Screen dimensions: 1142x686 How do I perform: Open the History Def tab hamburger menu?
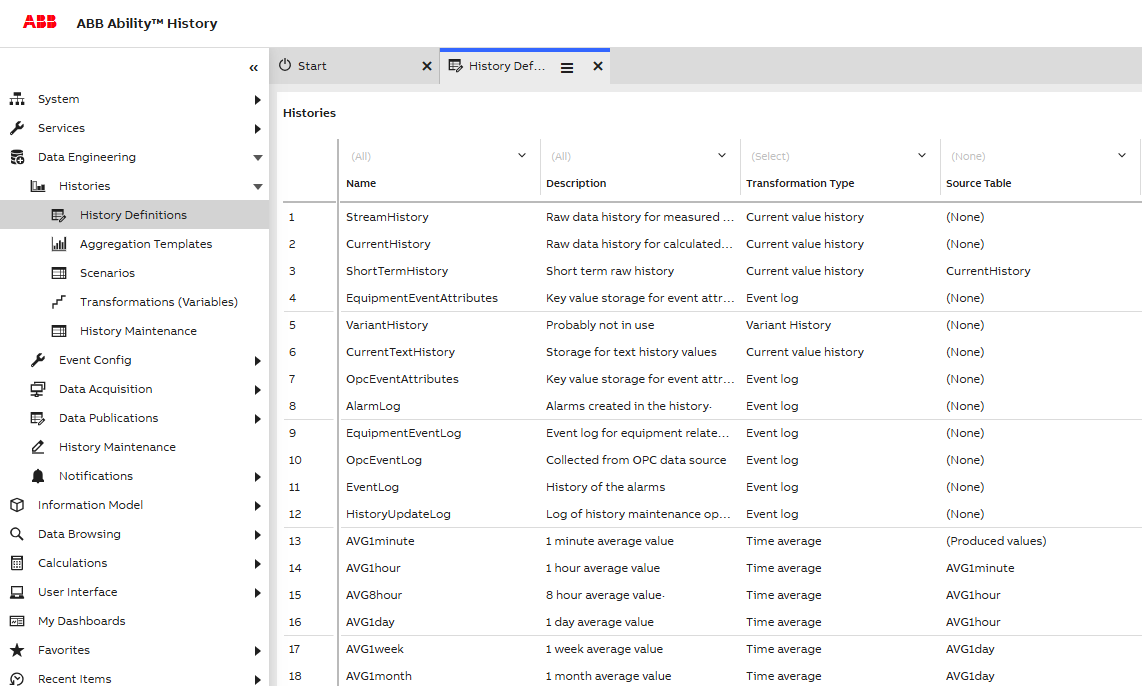coord(567,68)
